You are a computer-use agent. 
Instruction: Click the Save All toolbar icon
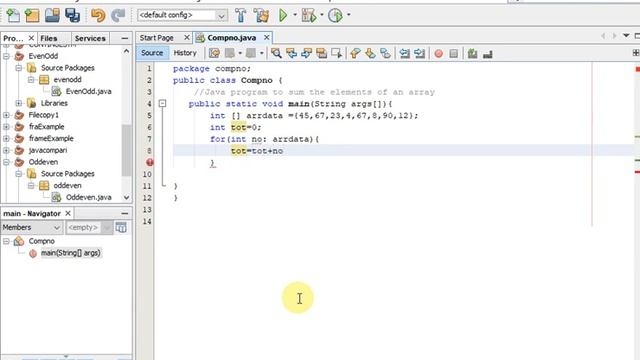[x=73, y=16]
